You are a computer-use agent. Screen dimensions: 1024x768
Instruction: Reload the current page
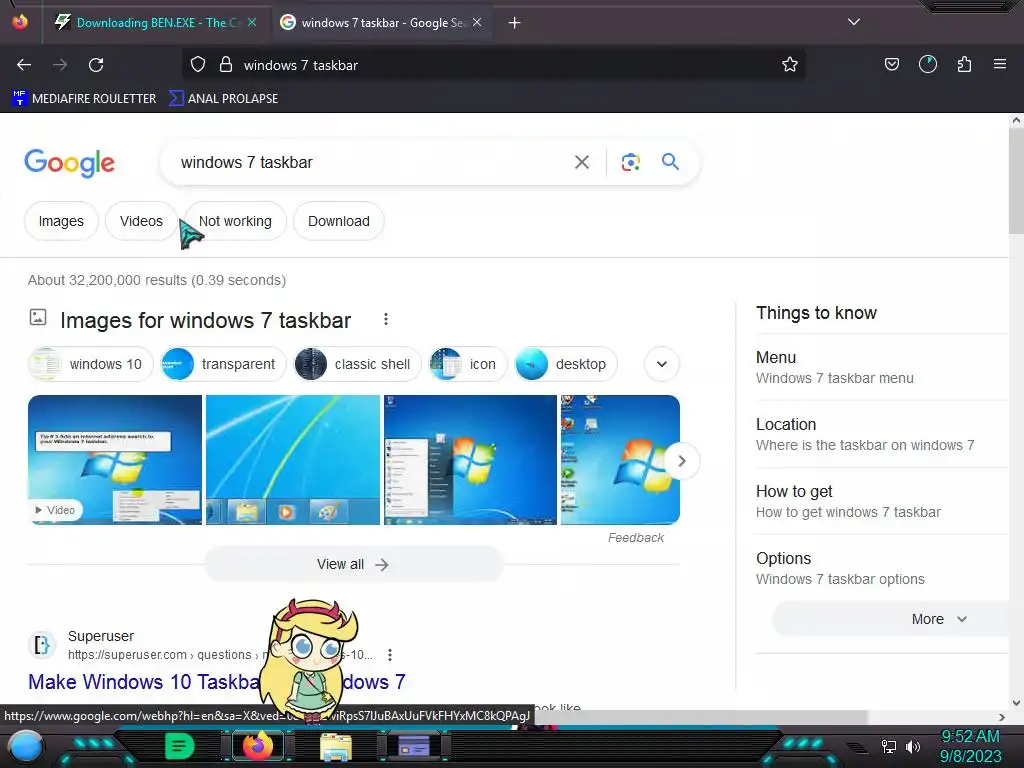point(96,65)
